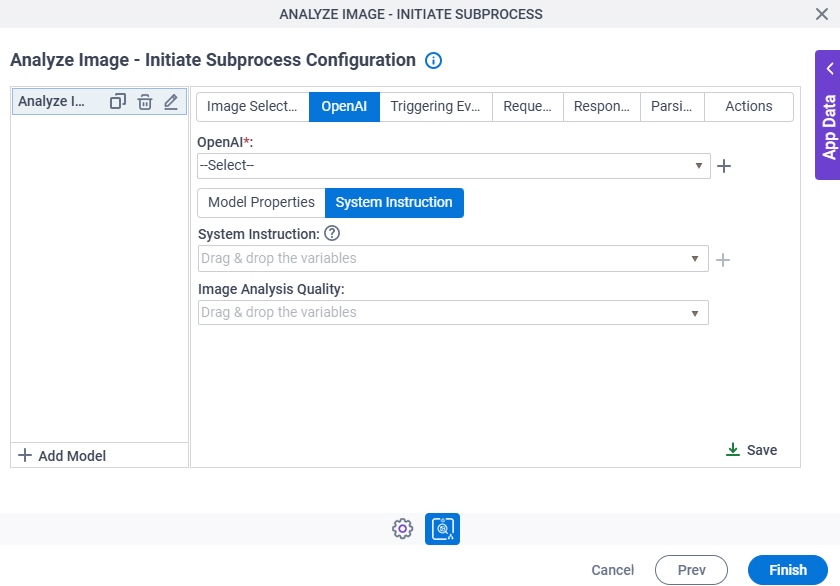Click the Finish button
Viewport: 840px width, 586px height.
788,570
